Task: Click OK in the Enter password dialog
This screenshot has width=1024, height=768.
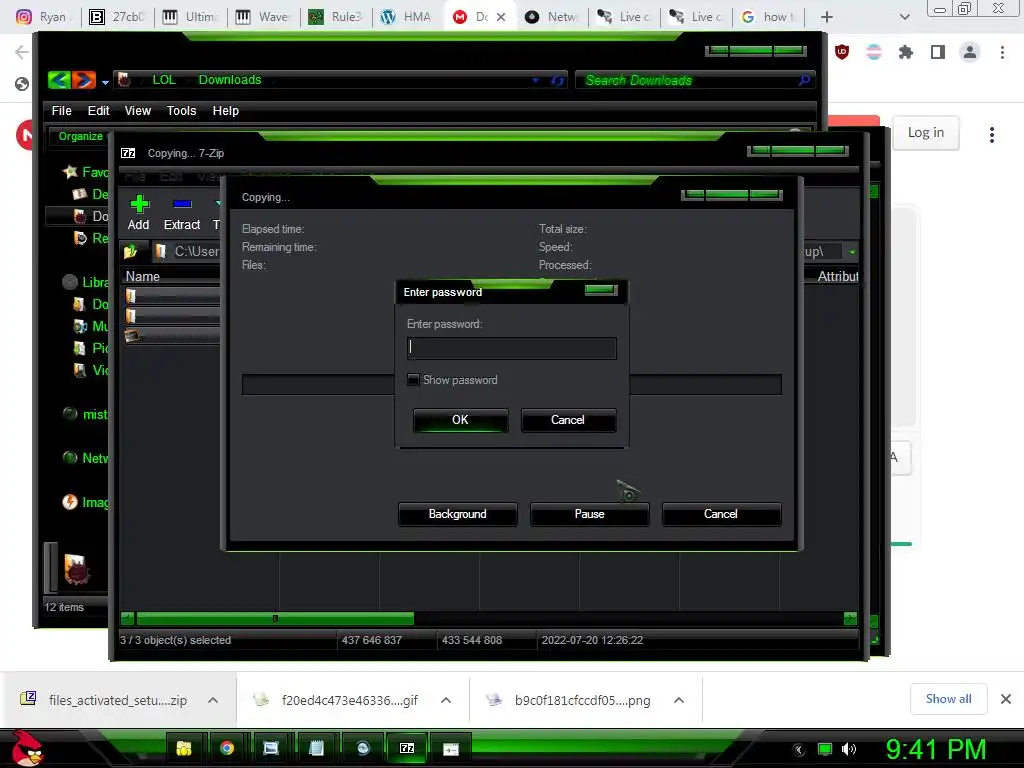Action: [x=460, y=420]
